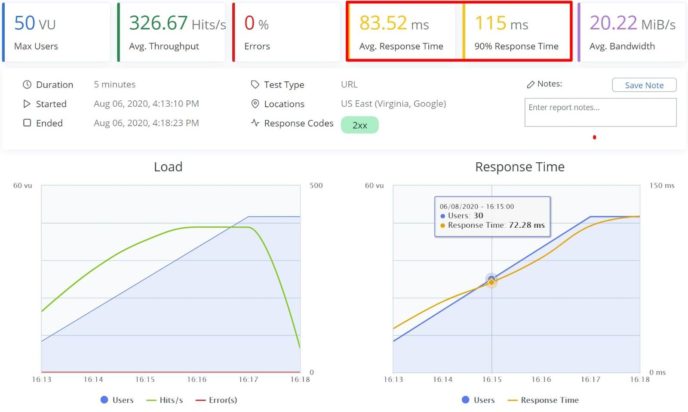Click the 'URL' test type value
This screenshot has width=688, height=412.
click(349, 84)
